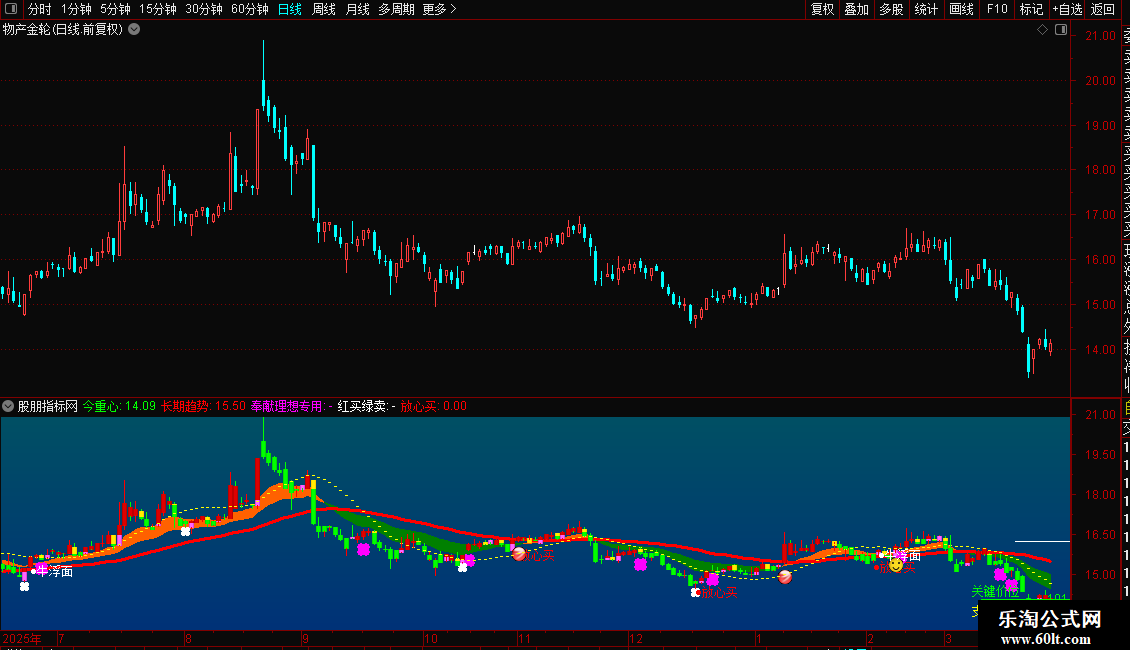Activate the 画线 drawing tools
This screenshot has width=1130, height=650.
click(x=961, y=9)
